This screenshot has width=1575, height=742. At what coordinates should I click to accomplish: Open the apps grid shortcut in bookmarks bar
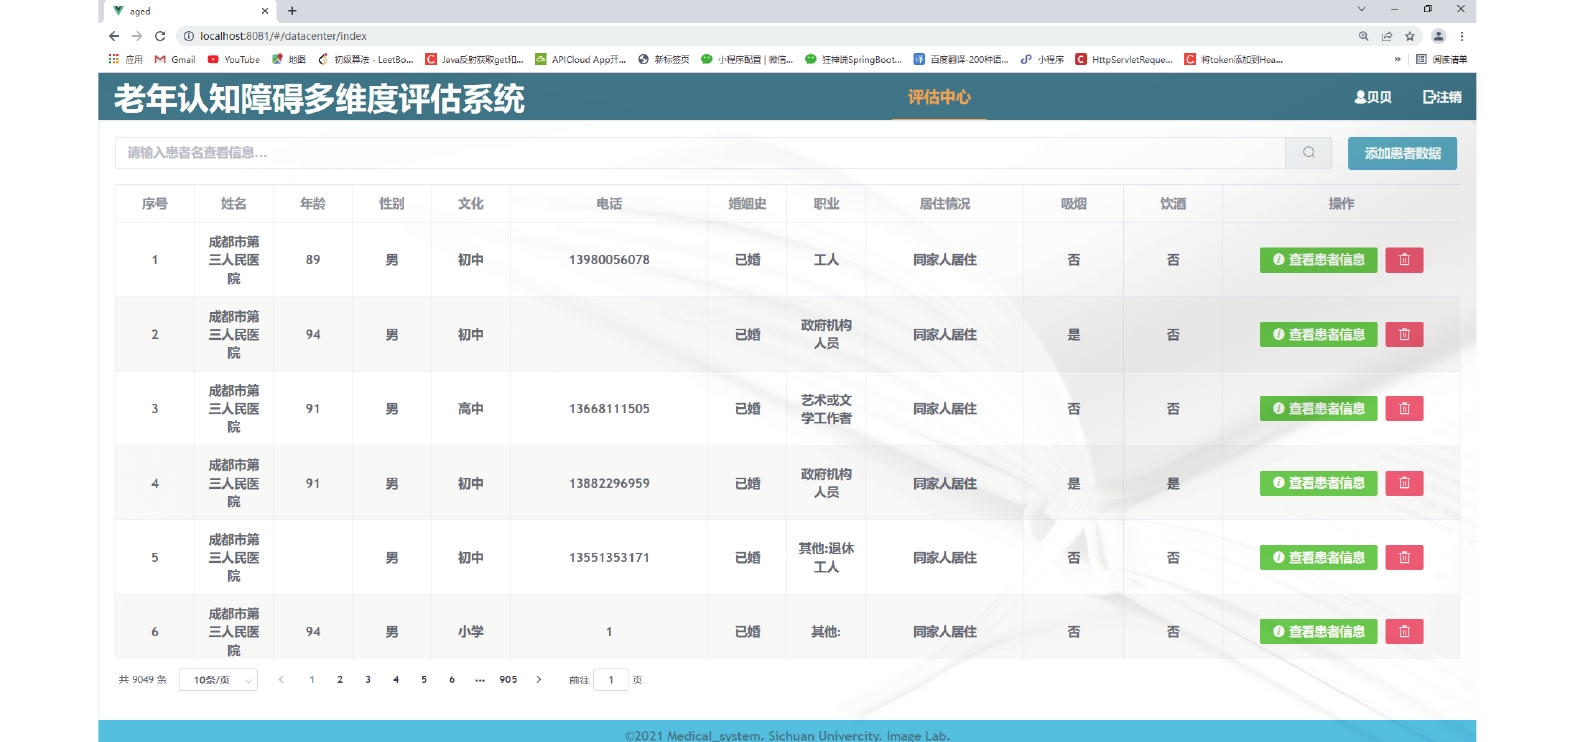coord(126,59)
